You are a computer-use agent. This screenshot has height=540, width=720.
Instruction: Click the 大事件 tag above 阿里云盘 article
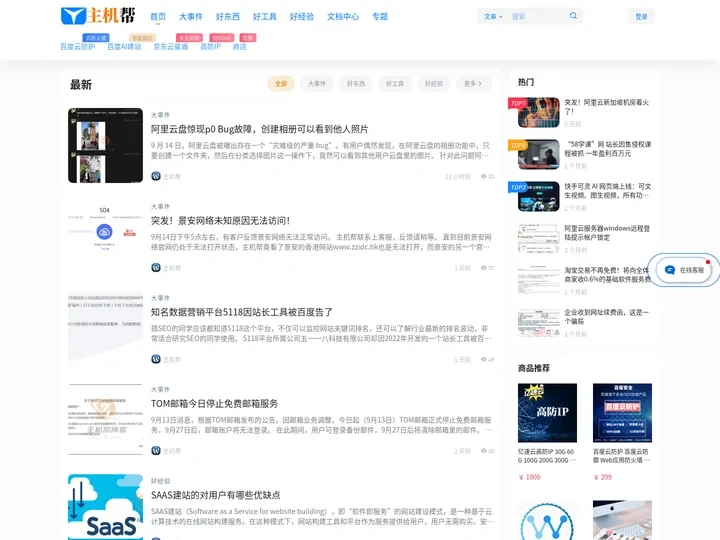tap(160, 115)
